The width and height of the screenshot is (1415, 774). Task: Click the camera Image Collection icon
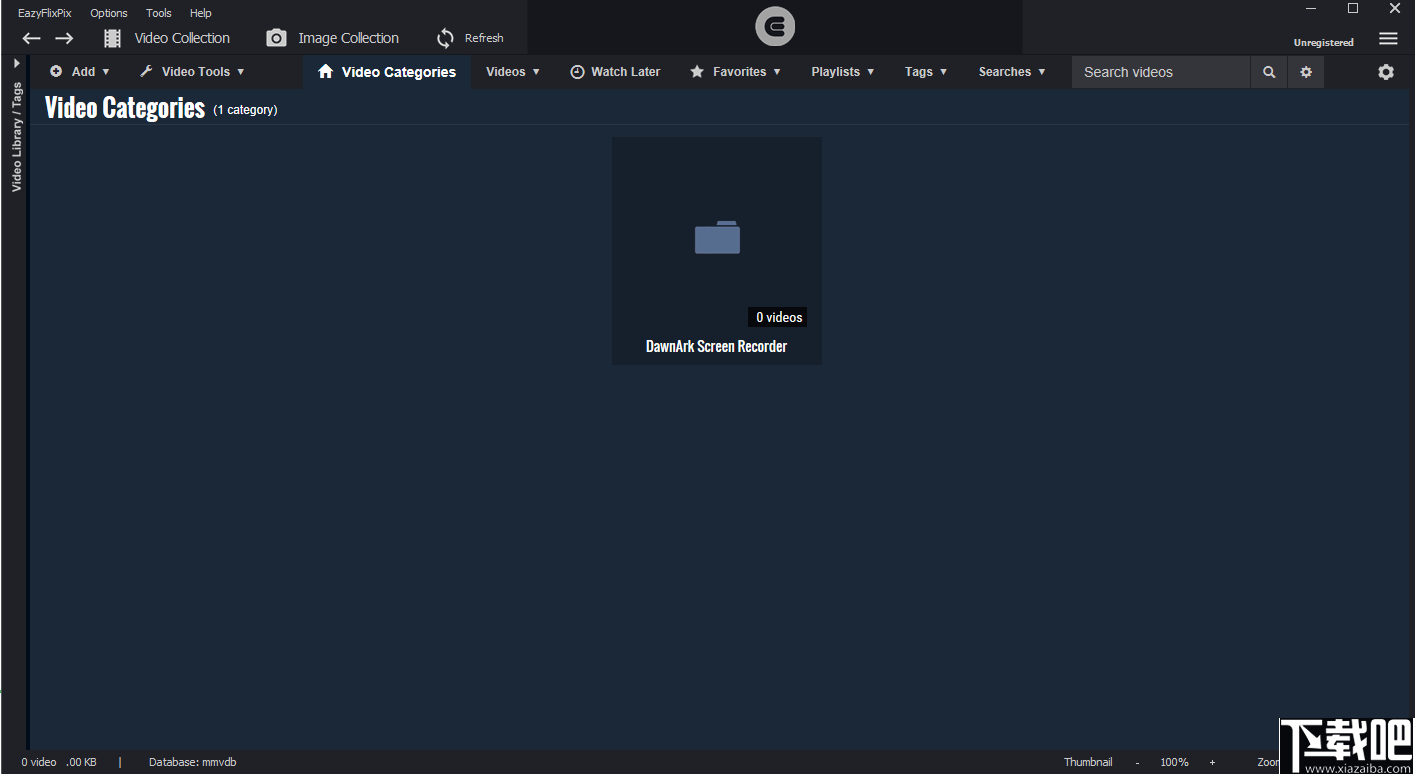tap(276, 38)
